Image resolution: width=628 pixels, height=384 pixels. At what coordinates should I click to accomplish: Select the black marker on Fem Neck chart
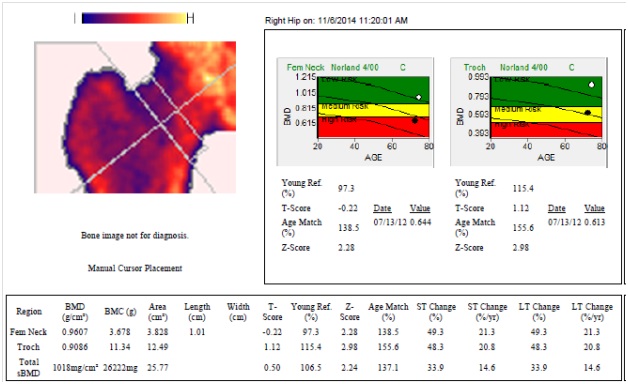click(x=415, y=120)
